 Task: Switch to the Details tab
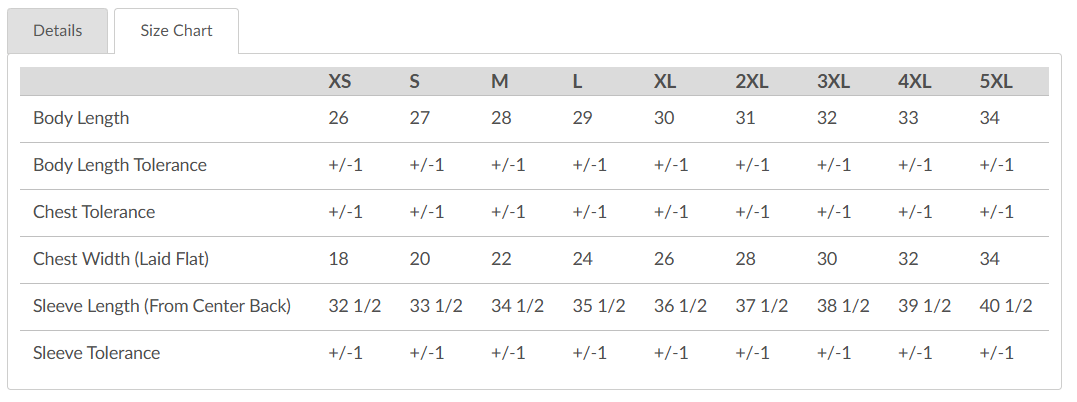(57, 30)
